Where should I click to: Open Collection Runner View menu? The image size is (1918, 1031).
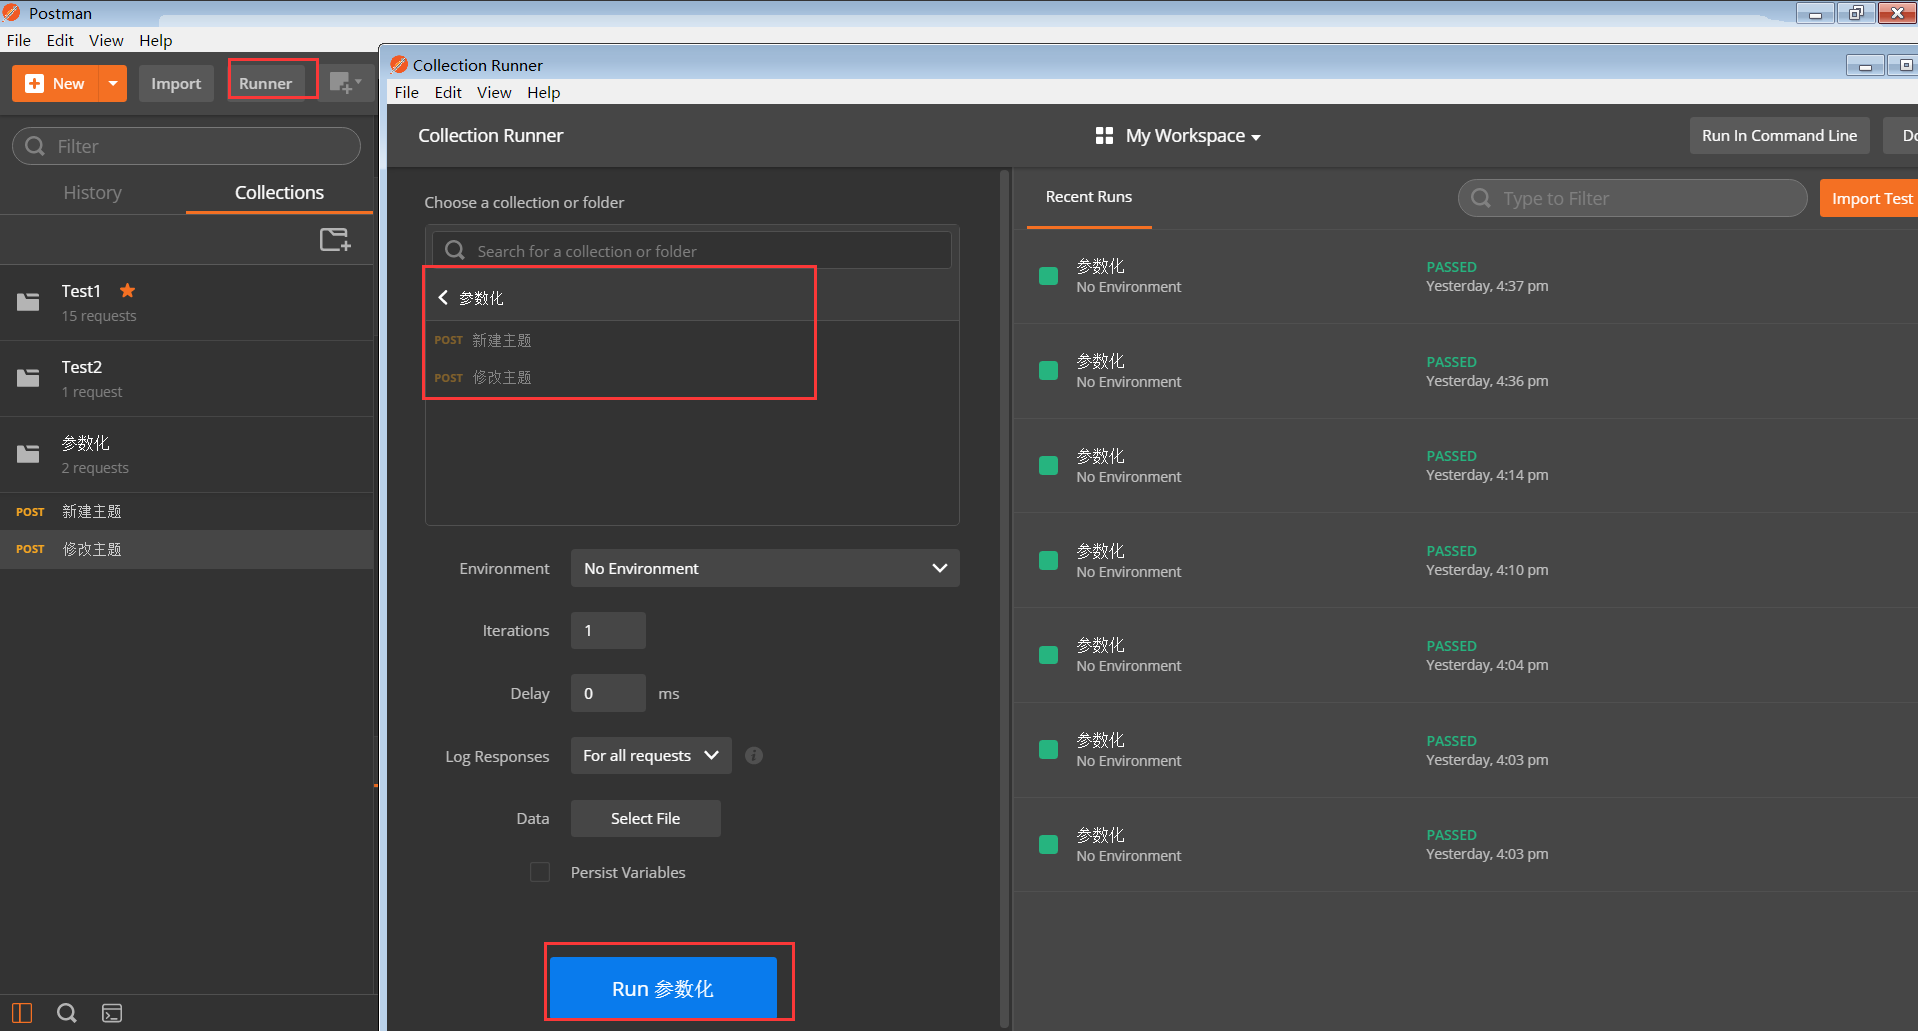[x=494, y=92]
